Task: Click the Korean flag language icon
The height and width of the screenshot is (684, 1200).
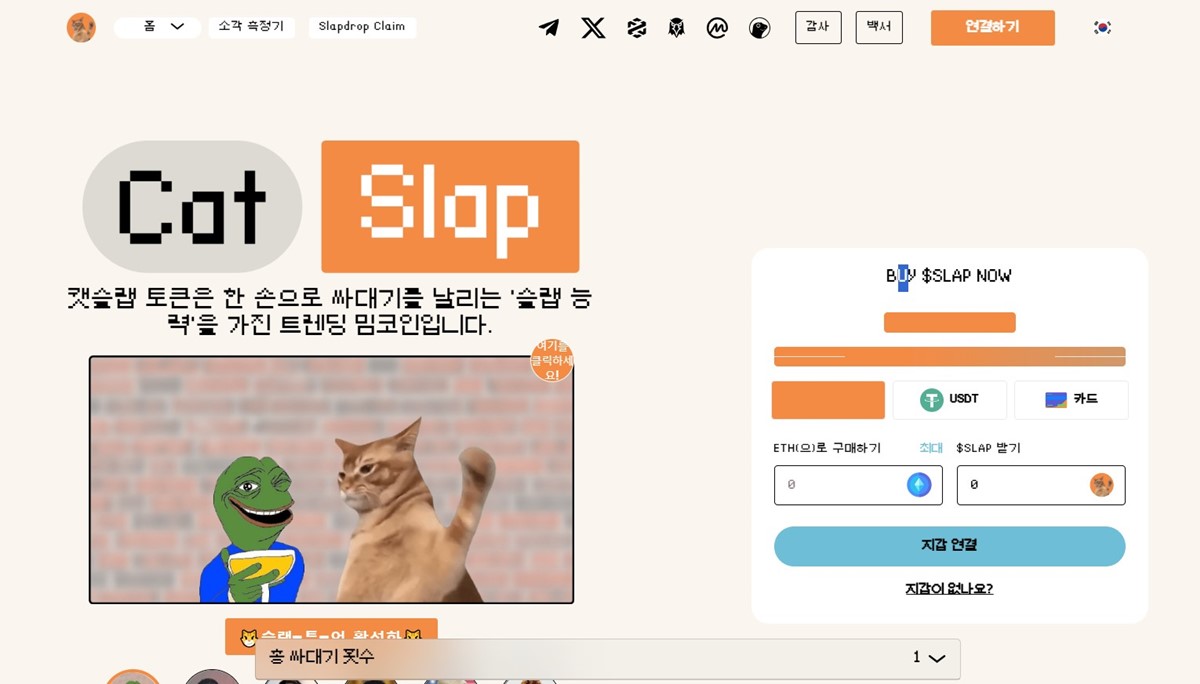Action: [x=1102, y=28]
